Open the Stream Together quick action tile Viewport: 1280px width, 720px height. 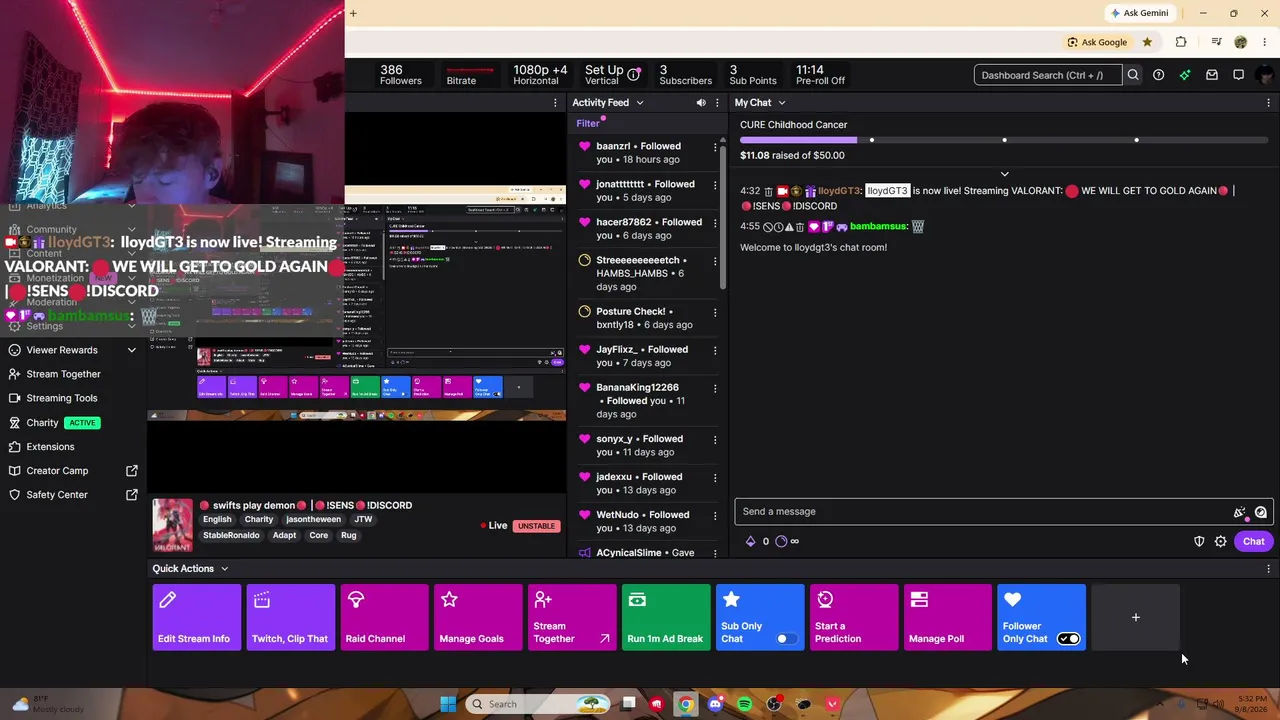coord(572,617)
